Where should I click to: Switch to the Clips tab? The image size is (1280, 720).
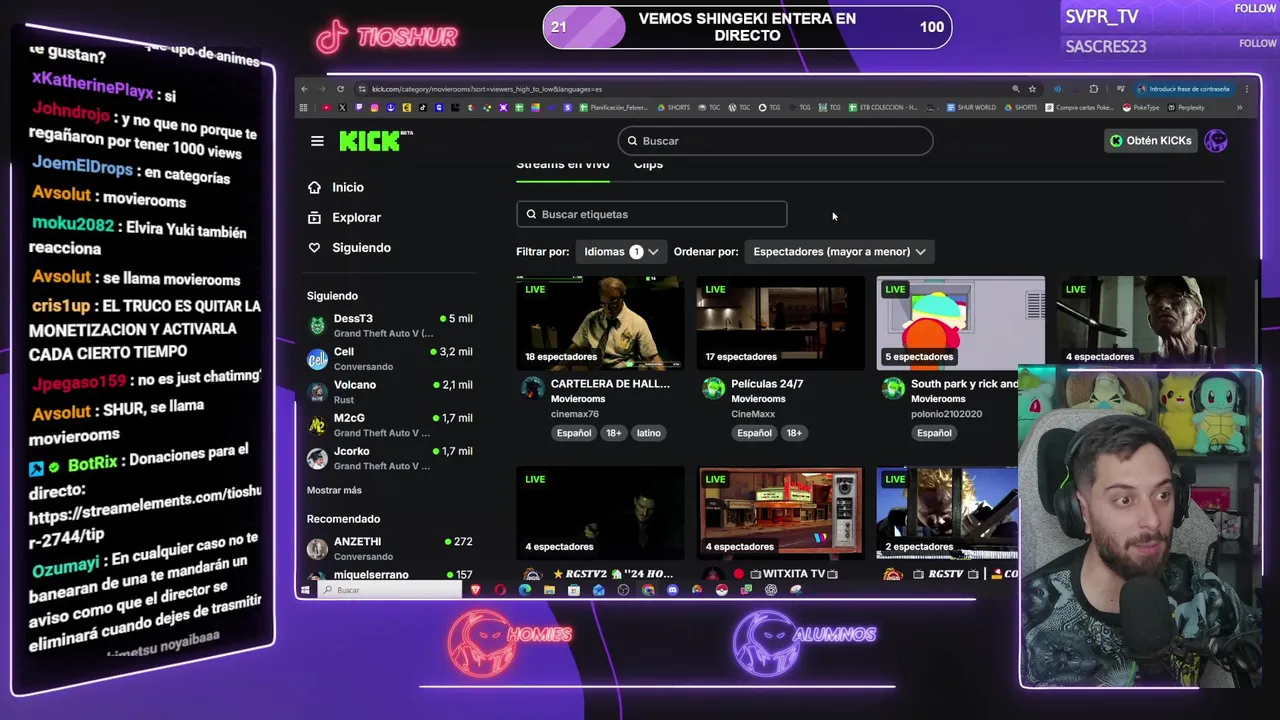[648, 165]
